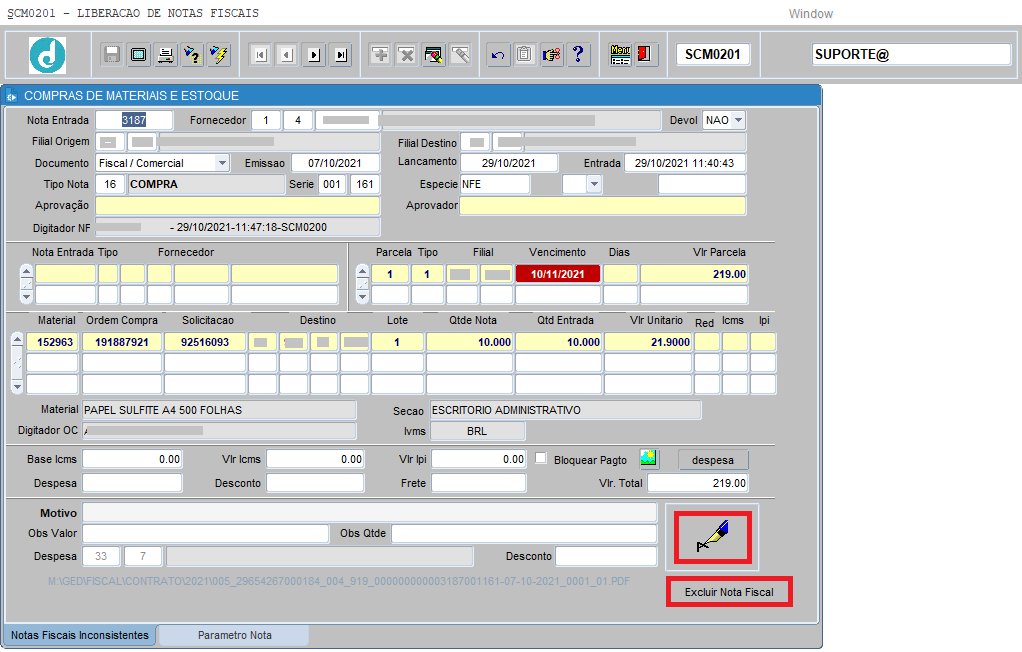The image size is (1022, 652).
Task: Click the eraser toolbar icon
Action: coord(460,55)
